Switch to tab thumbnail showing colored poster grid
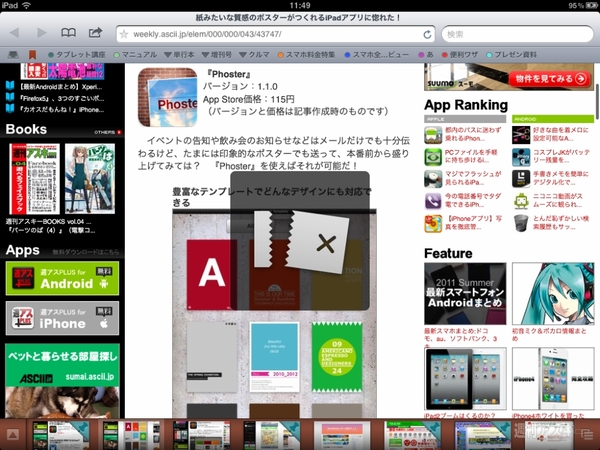The image size is (600, 450). pos(131,435)
